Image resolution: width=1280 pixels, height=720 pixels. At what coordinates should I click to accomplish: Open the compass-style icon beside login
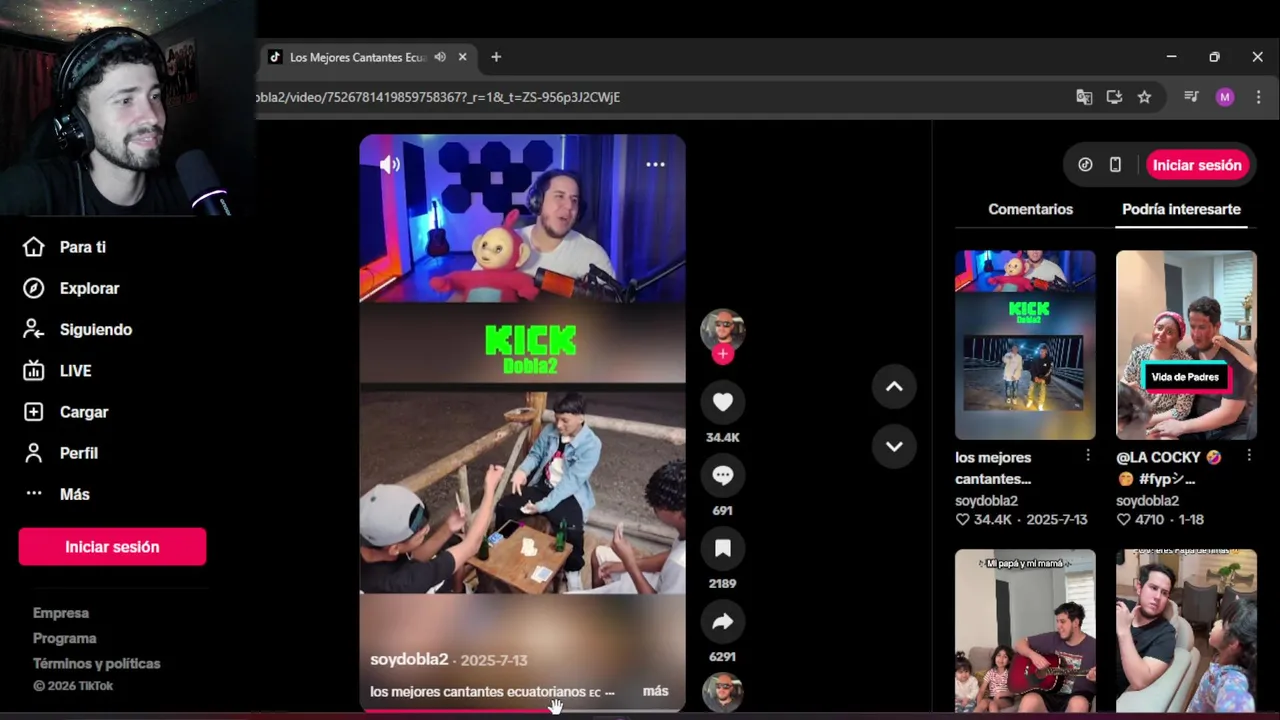[1085, 165]
